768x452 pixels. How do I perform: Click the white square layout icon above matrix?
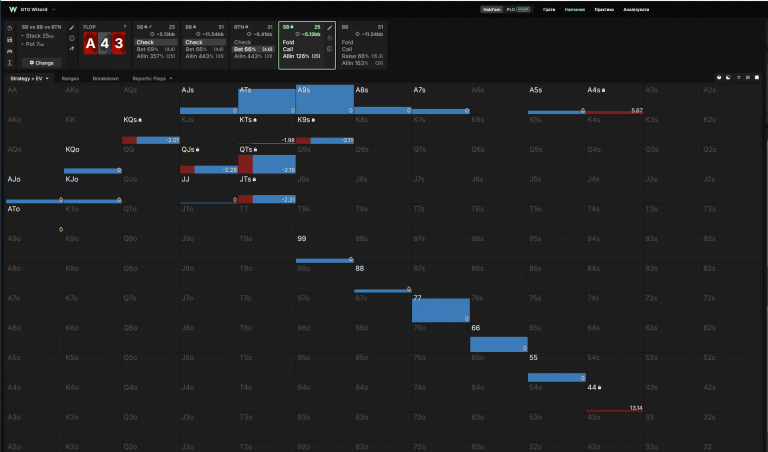[x=757, y=77]
